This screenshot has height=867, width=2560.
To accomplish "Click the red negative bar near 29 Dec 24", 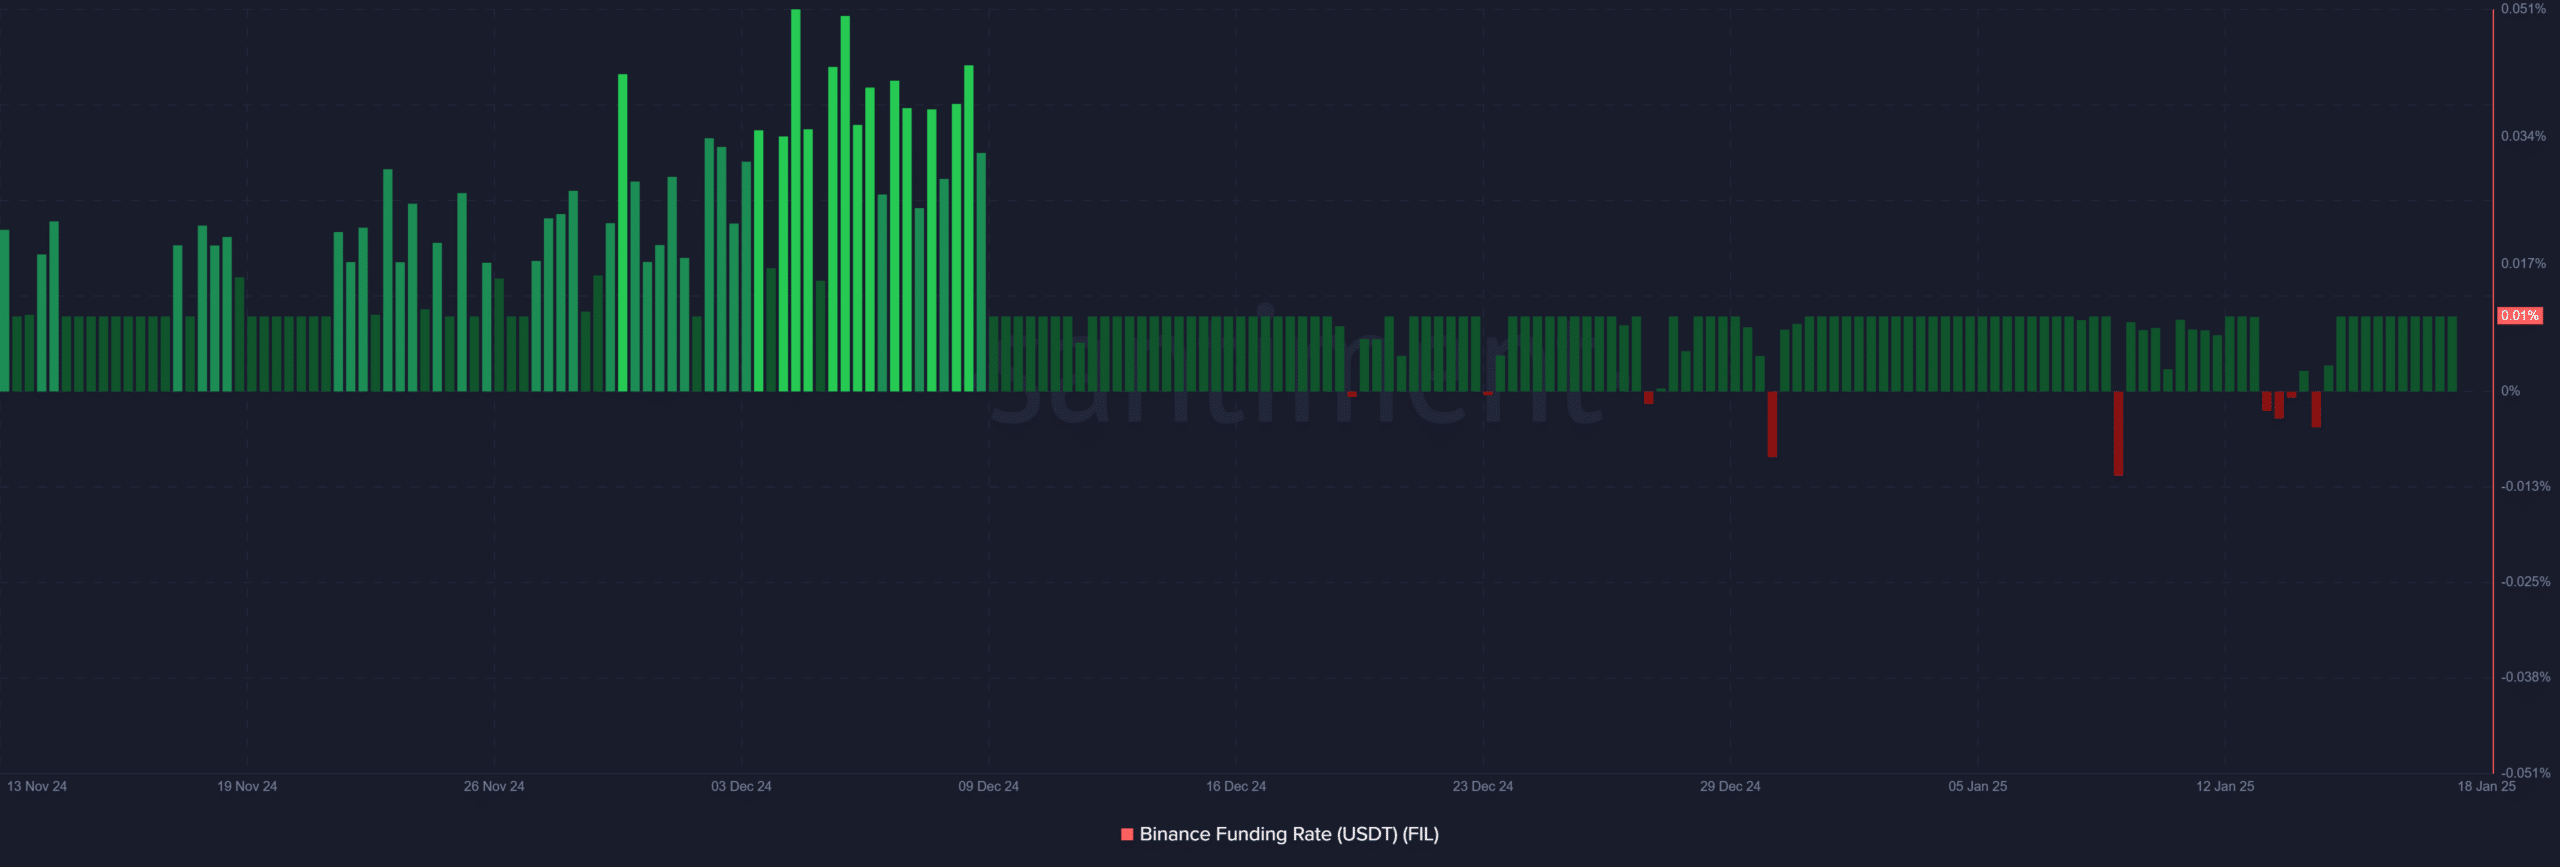I will click(1772, 424).
